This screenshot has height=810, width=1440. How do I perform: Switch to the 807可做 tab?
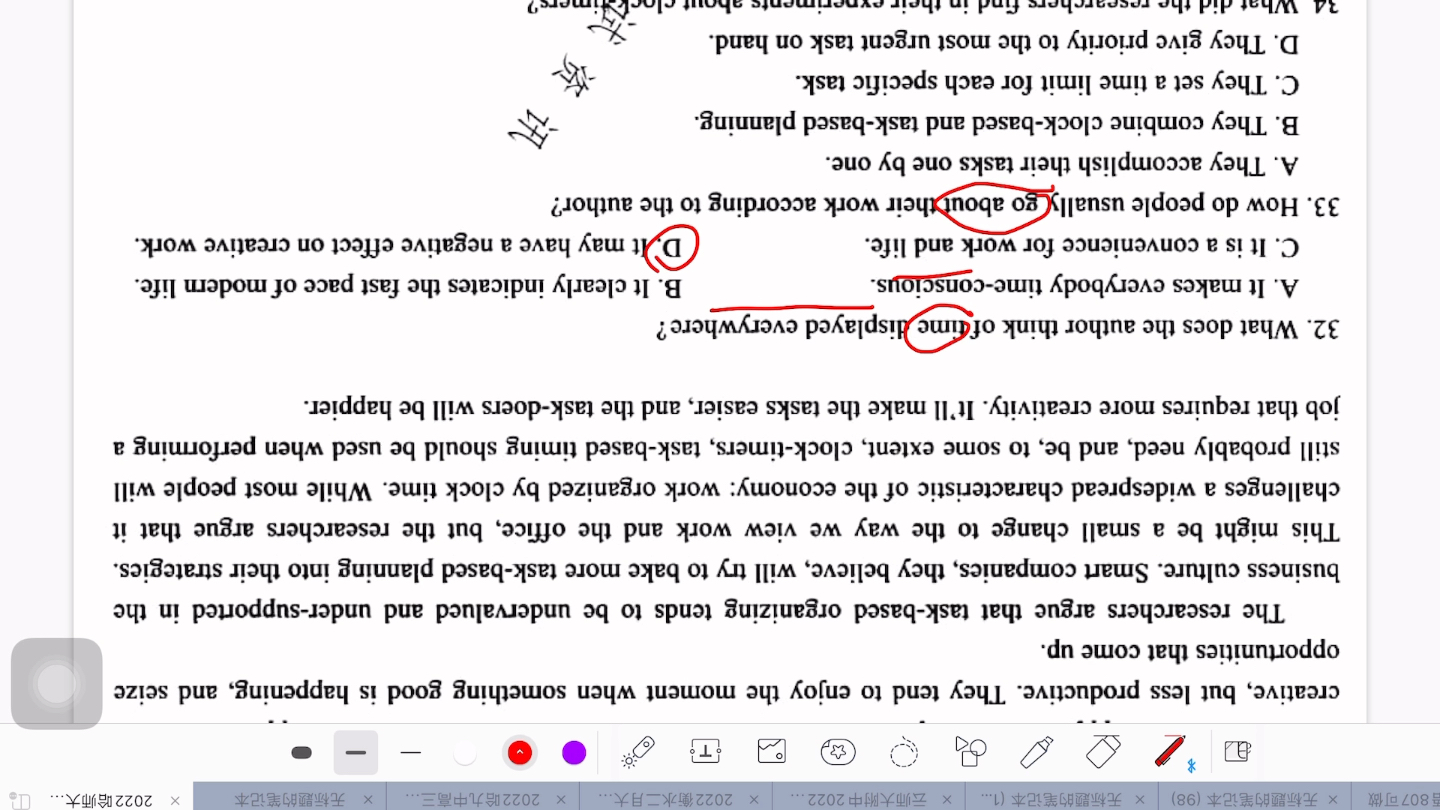[x=1405, y=800]
